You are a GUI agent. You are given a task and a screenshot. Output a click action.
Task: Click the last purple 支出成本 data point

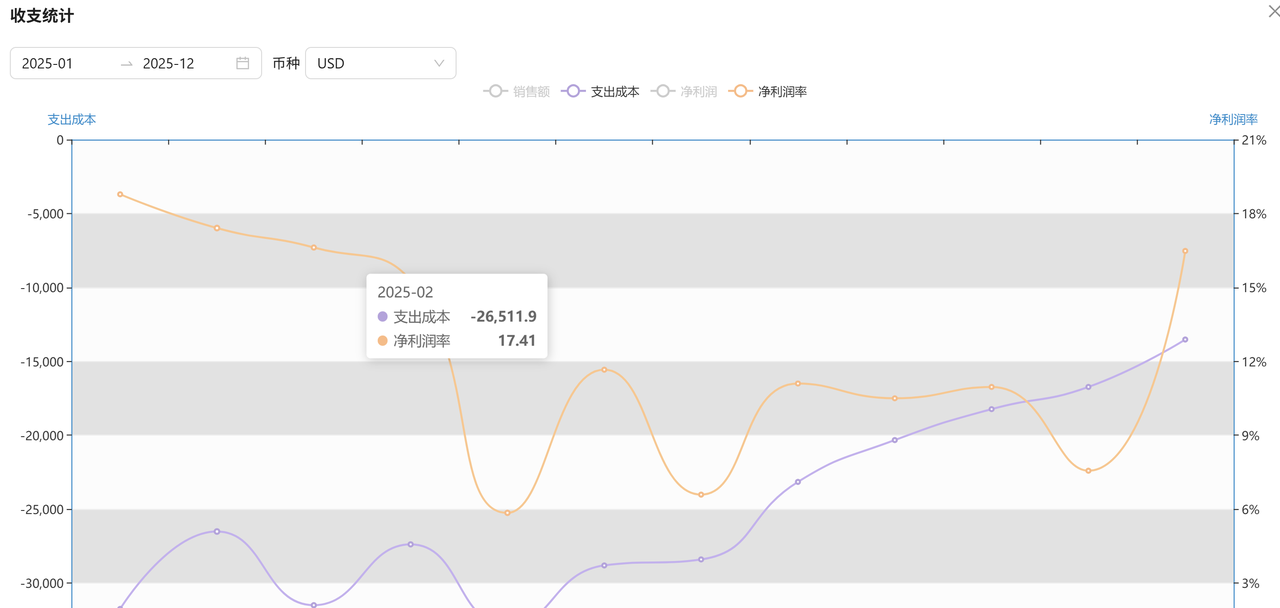(x=1185, y=340)
